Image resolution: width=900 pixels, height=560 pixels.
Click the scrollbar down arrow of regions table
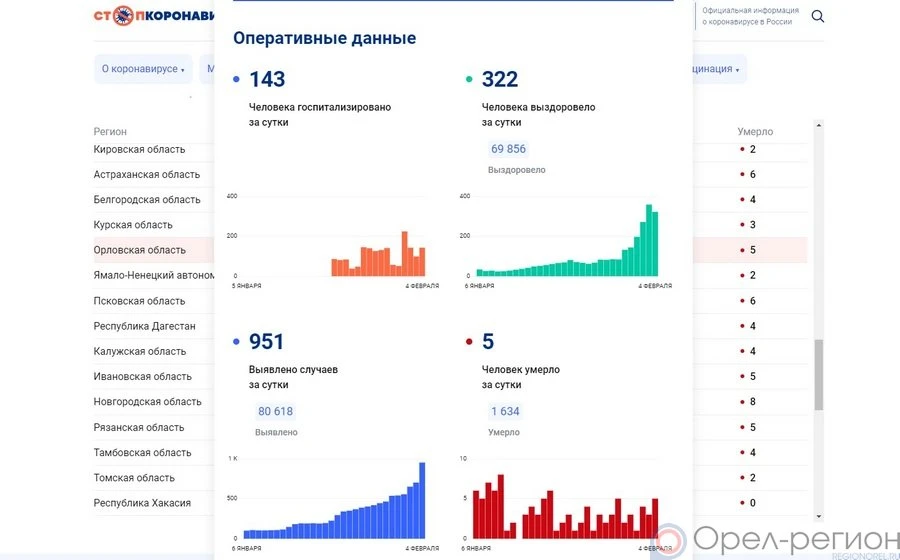[x=819, y=516]
